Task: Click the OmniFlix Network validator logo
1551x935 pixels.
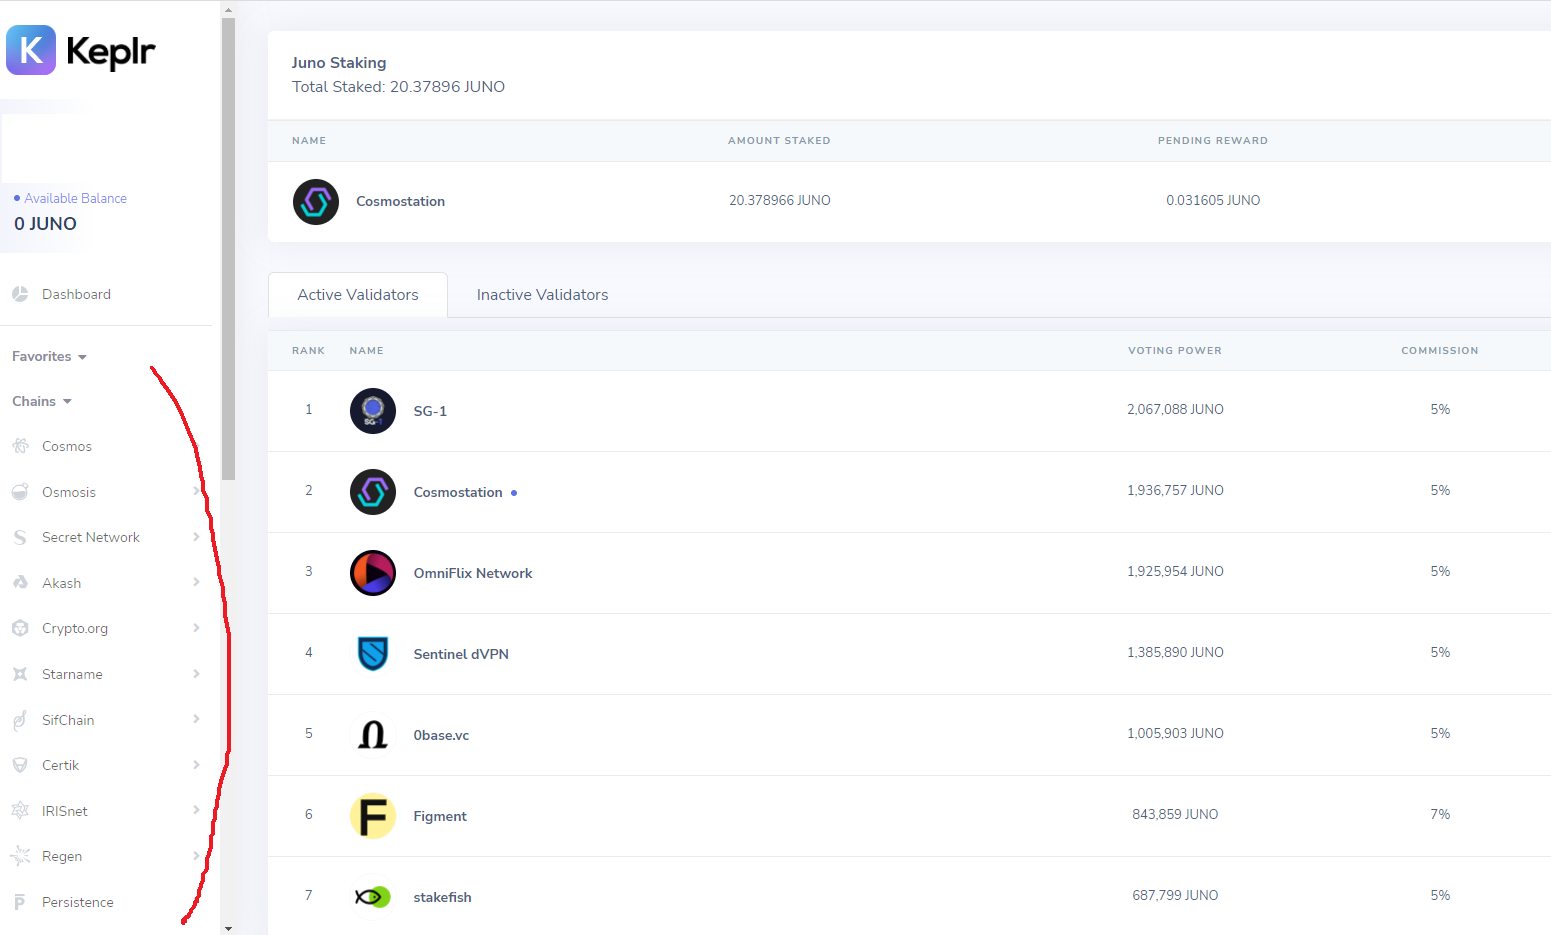Action: coord(373,573)
